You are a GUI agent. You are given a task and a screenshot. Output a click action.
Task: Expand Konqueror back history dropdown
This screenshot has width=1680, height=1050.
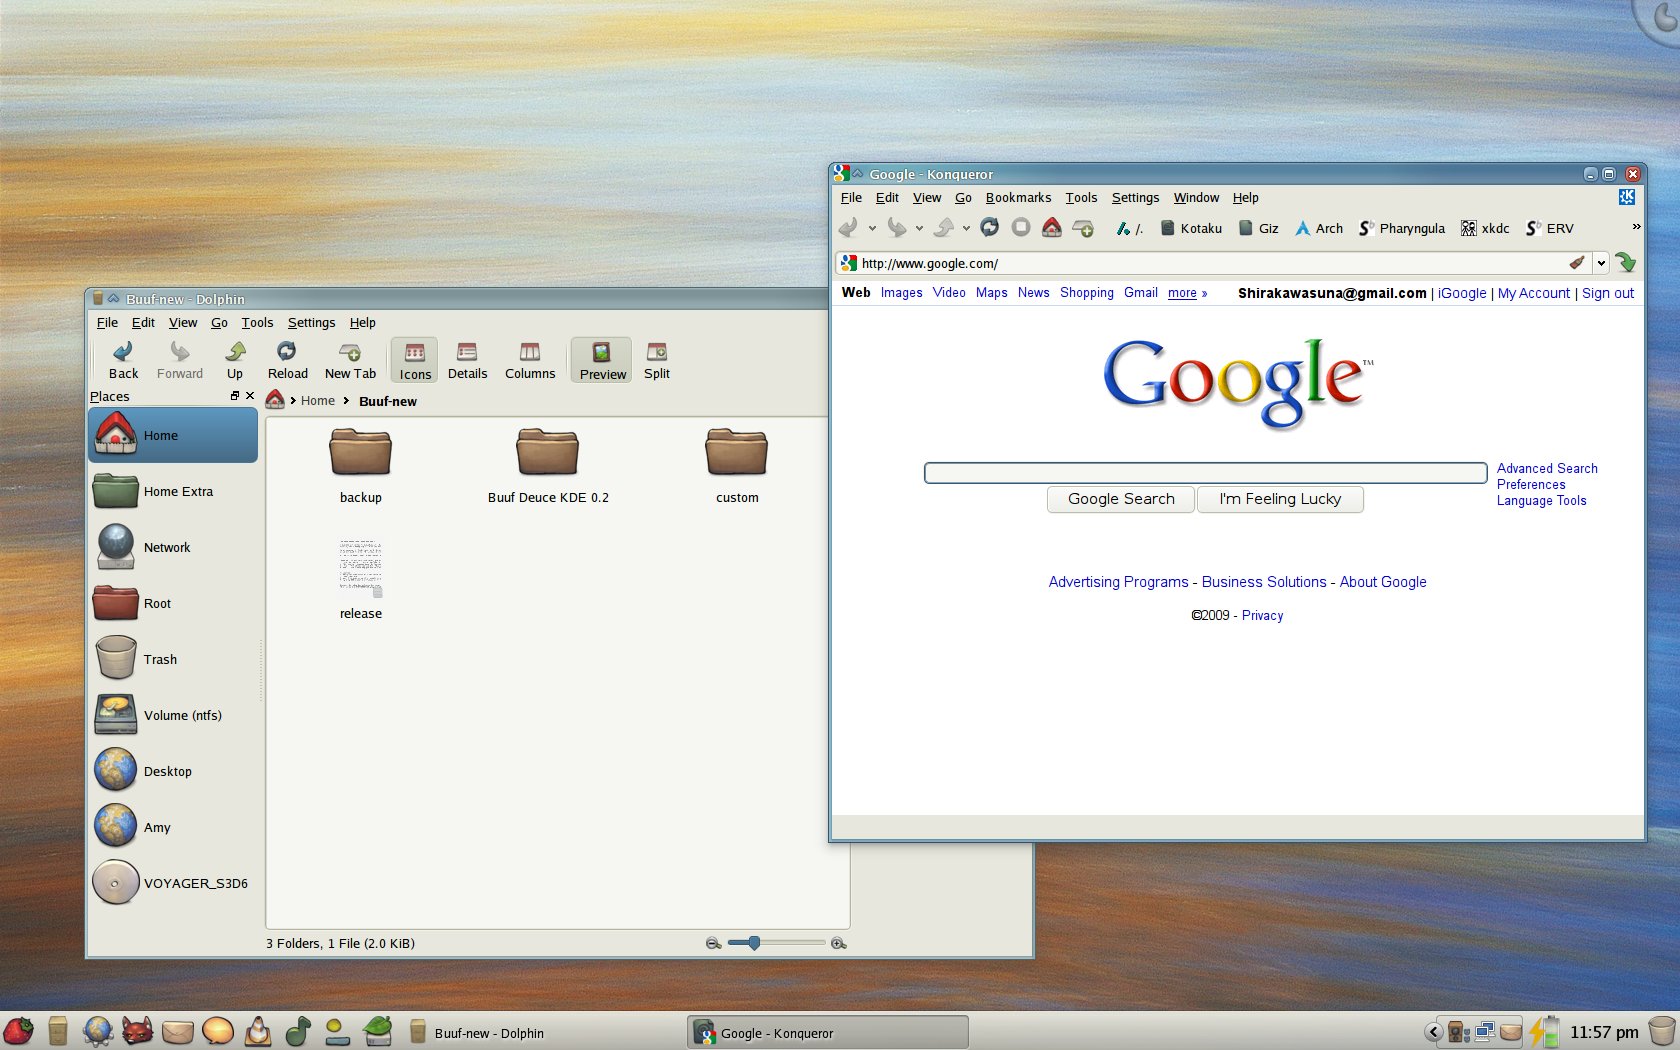(x=872, y=228)
